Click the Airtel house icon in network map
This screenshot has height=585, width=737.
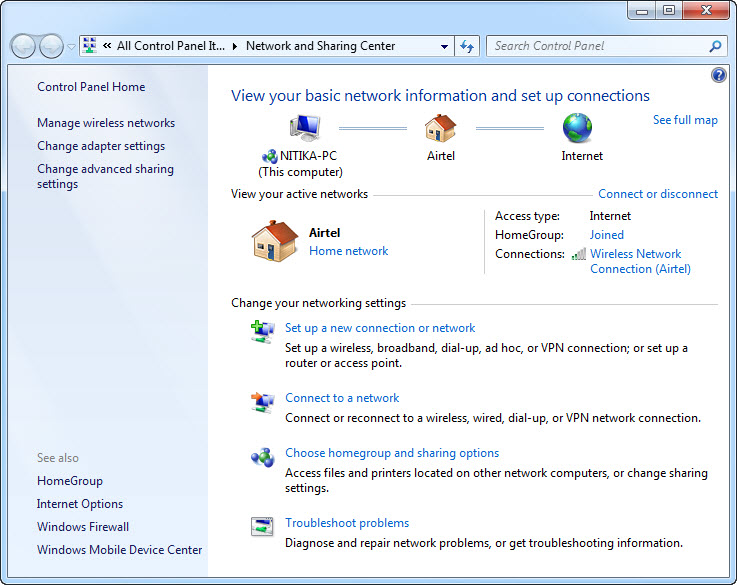pyautogui.click(x=440, y=128)
